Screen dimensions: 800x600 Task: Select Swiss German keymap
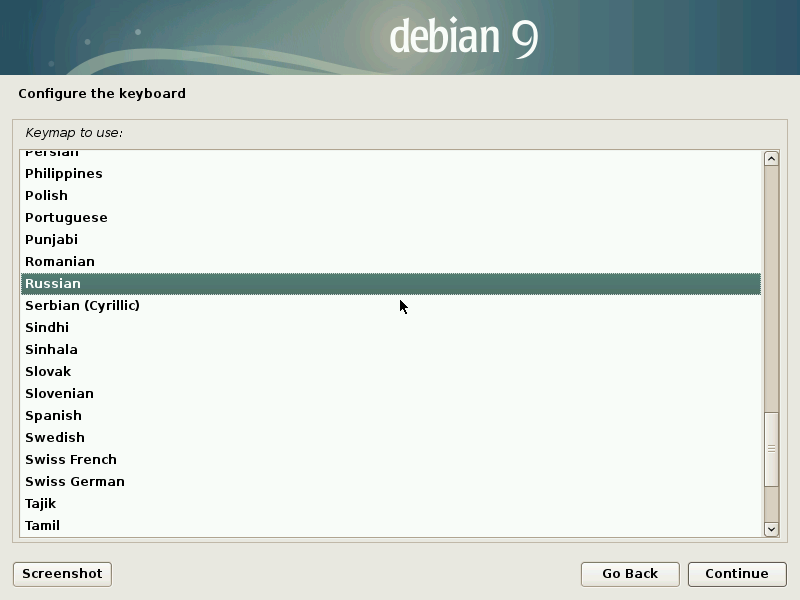click(x=391, y=481)
